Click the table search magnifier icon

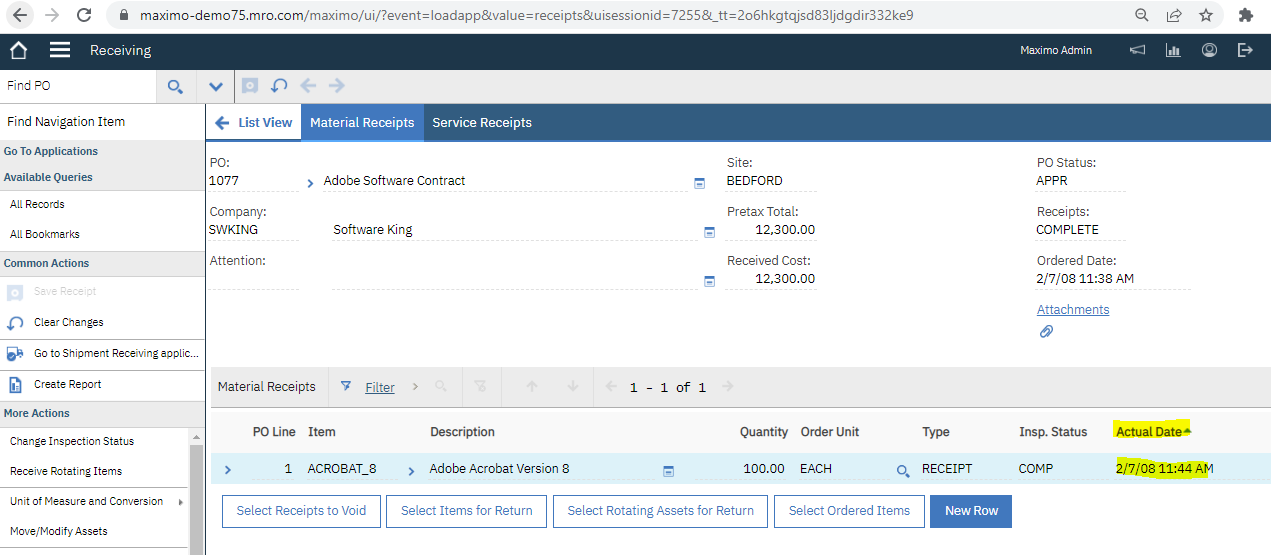[x=441, y=386]
